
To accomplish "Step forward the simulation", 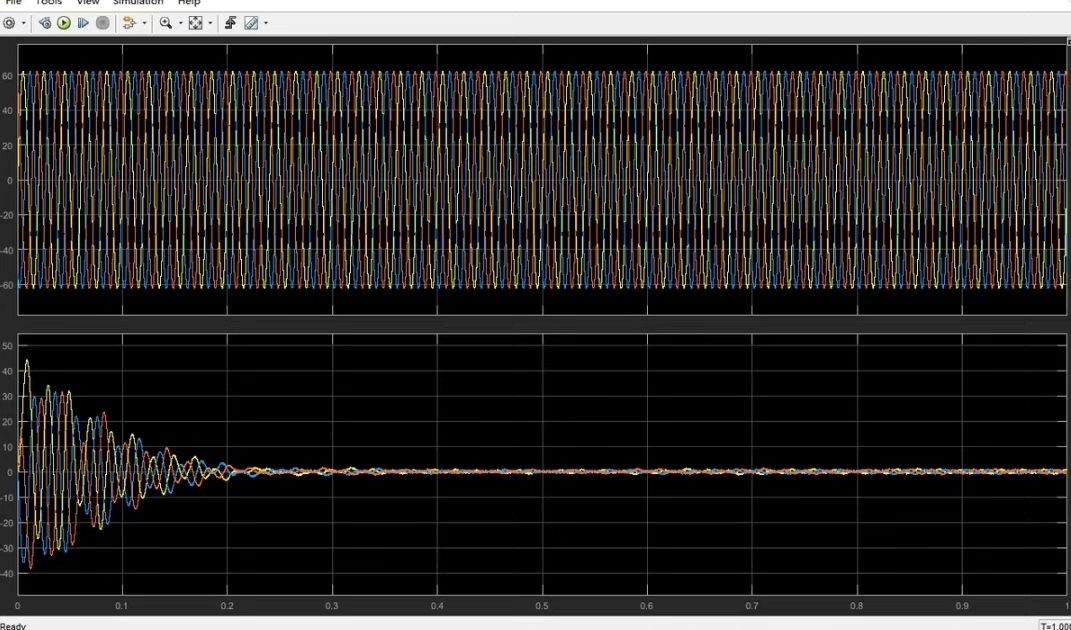I will (83, 23).
